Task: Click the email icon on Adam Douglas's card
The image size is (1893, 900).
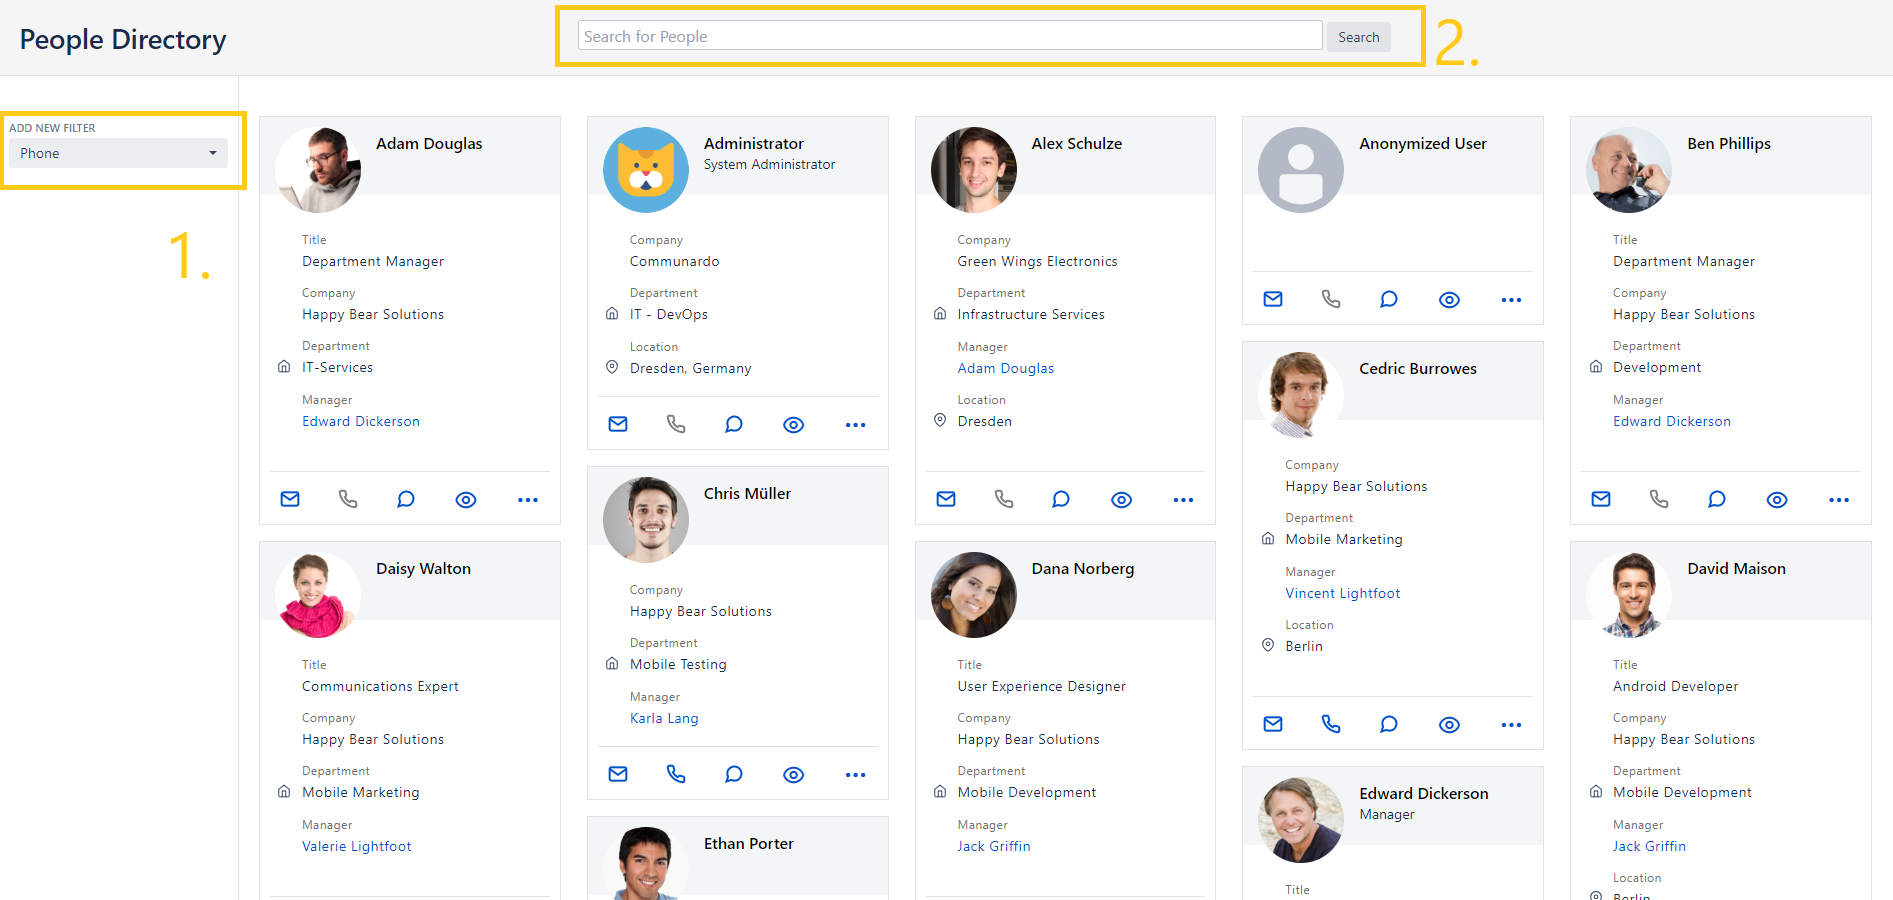Action: [290, 499]
